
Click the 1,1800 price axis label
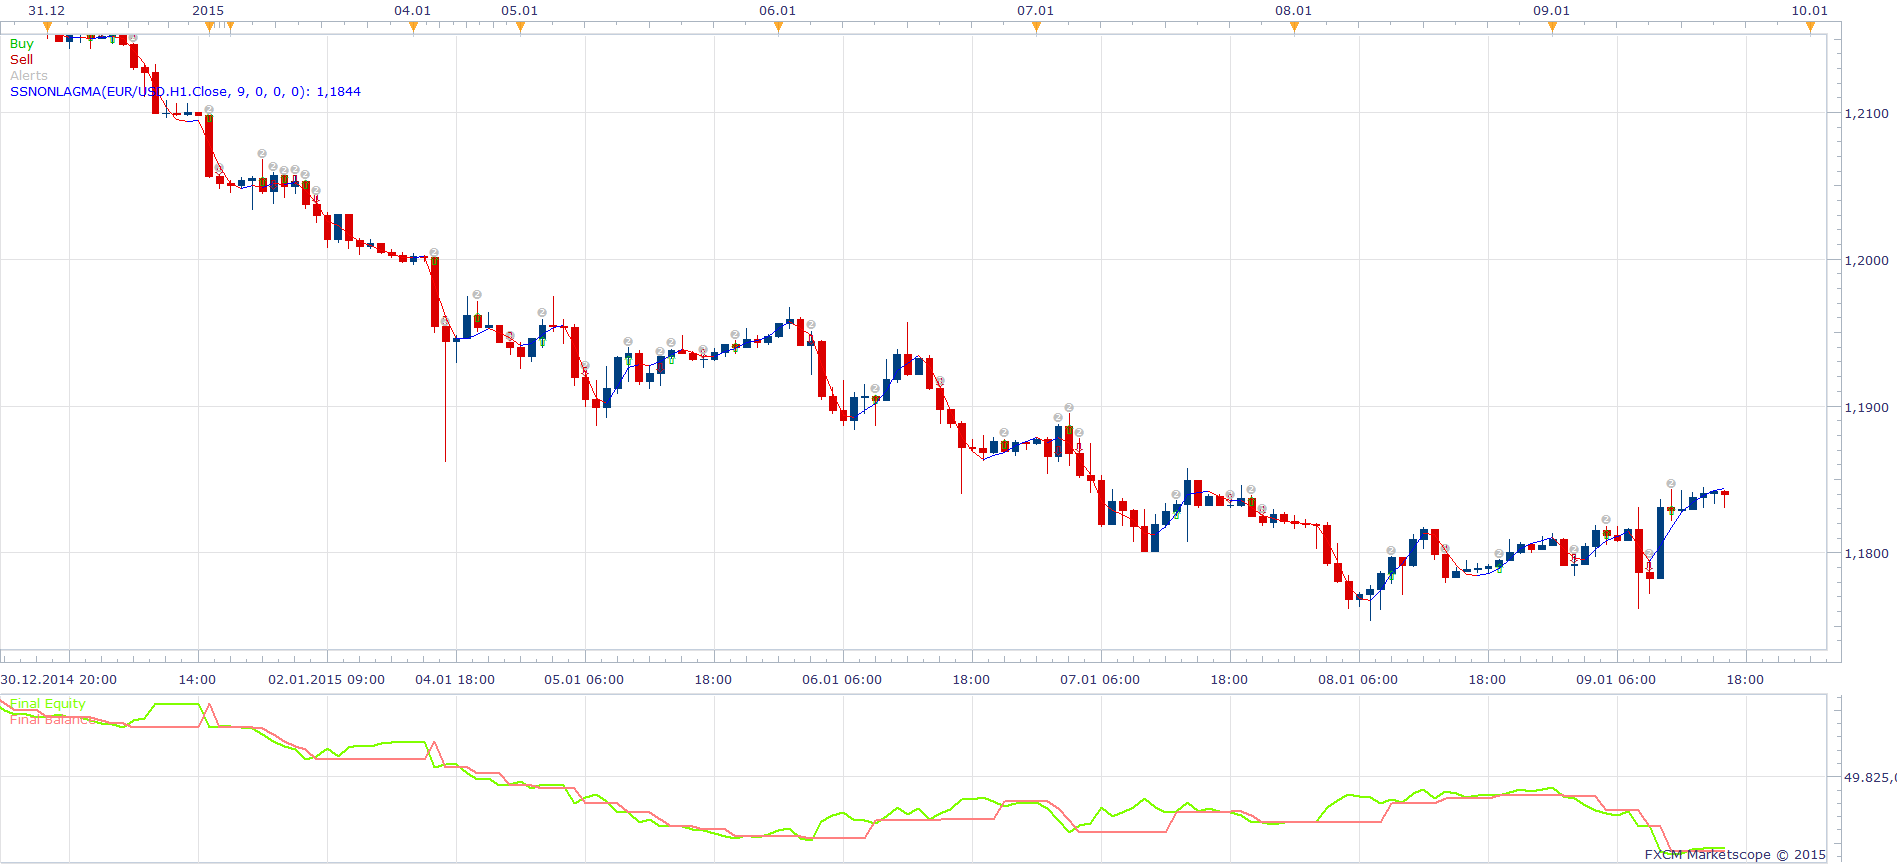pos(1866,554)
